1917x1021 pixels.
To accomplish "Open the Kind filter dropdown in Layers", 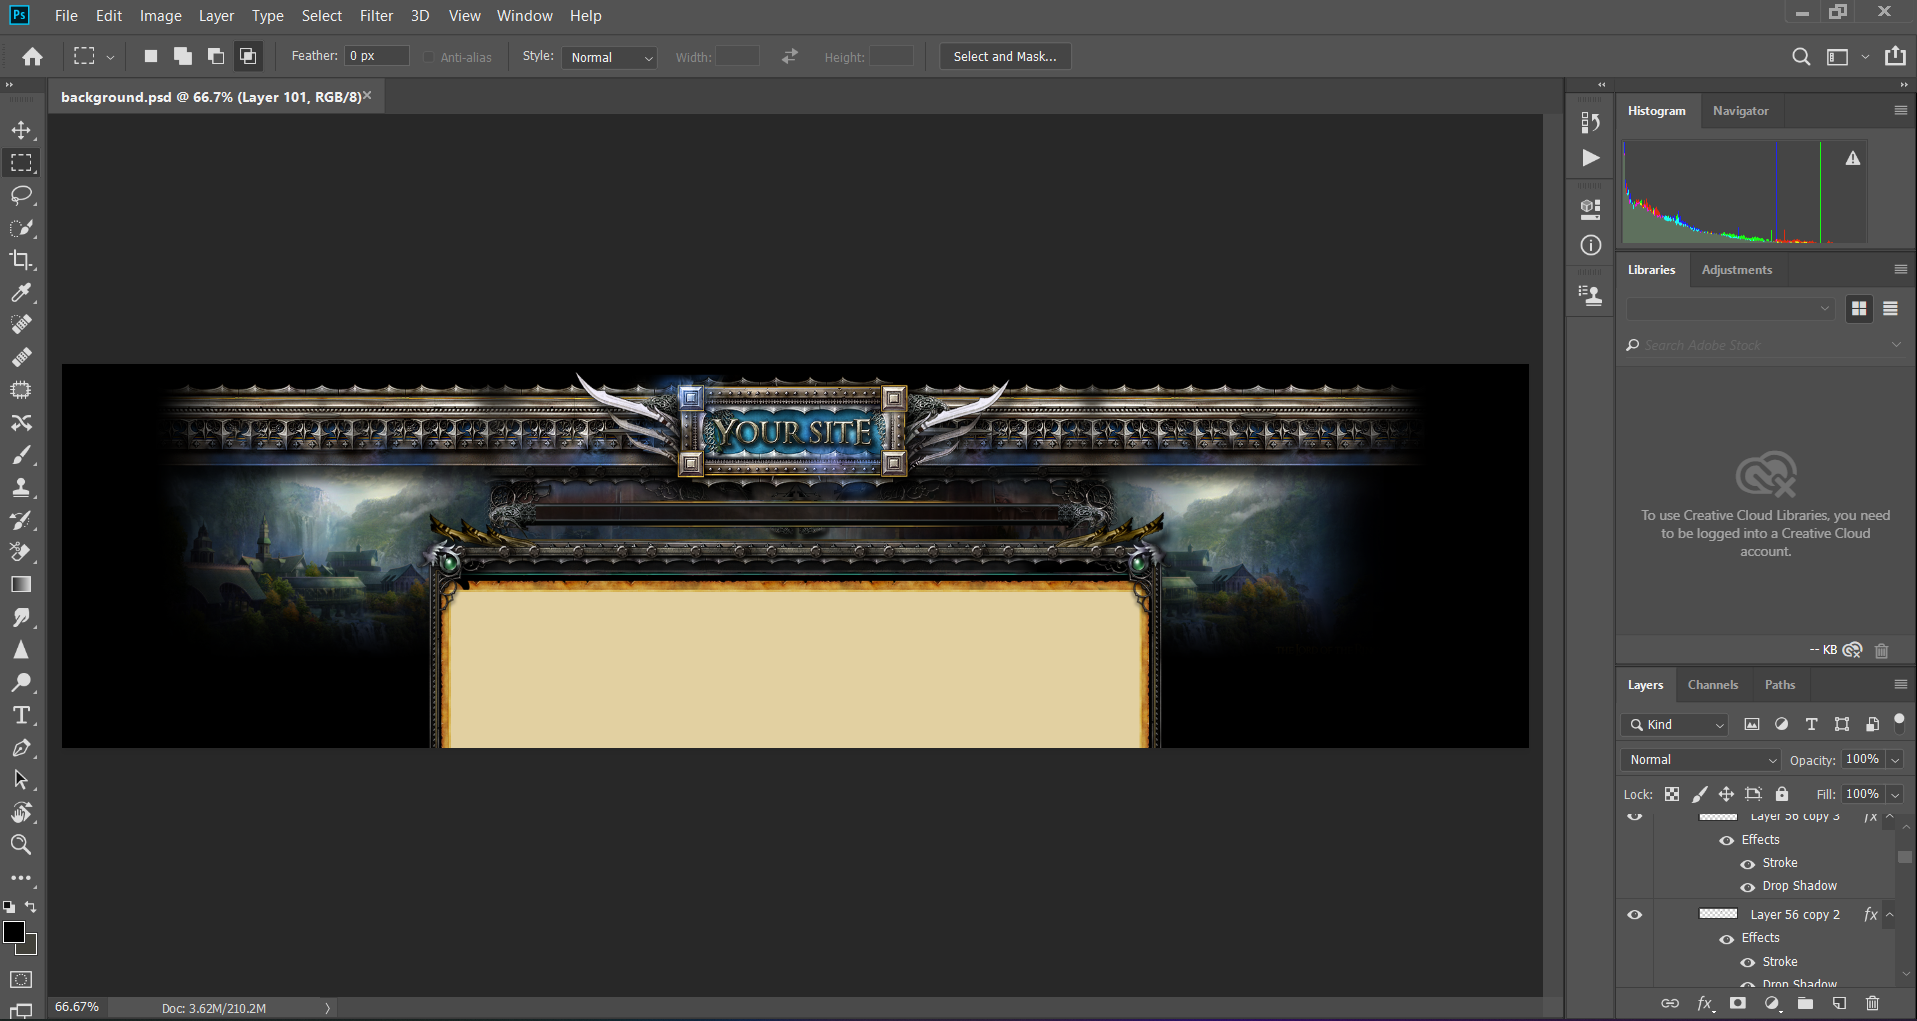I will point(1676,725).
